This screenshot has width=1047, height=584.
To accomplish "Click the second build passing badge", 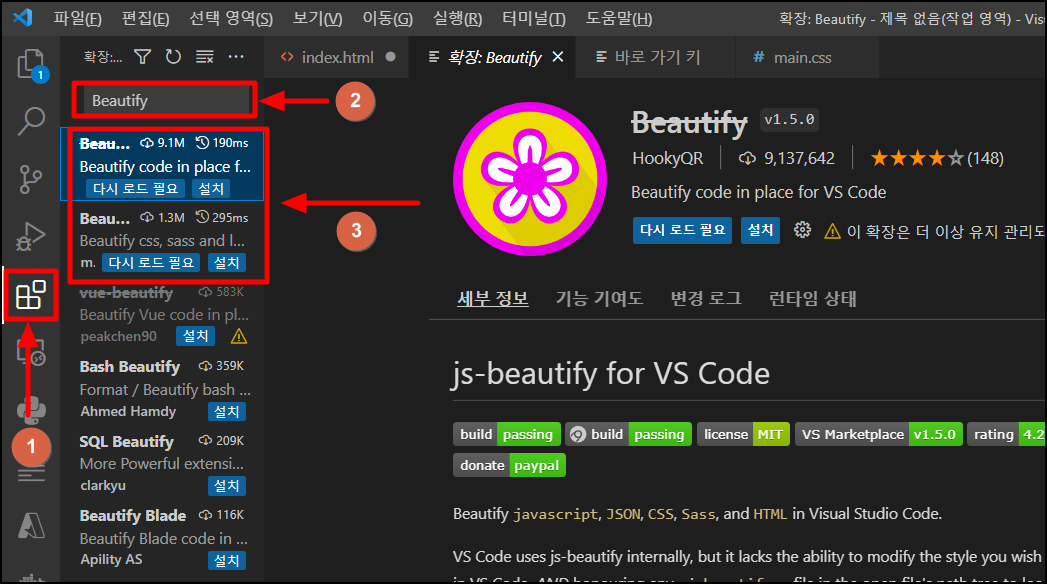I will (628, 434).
